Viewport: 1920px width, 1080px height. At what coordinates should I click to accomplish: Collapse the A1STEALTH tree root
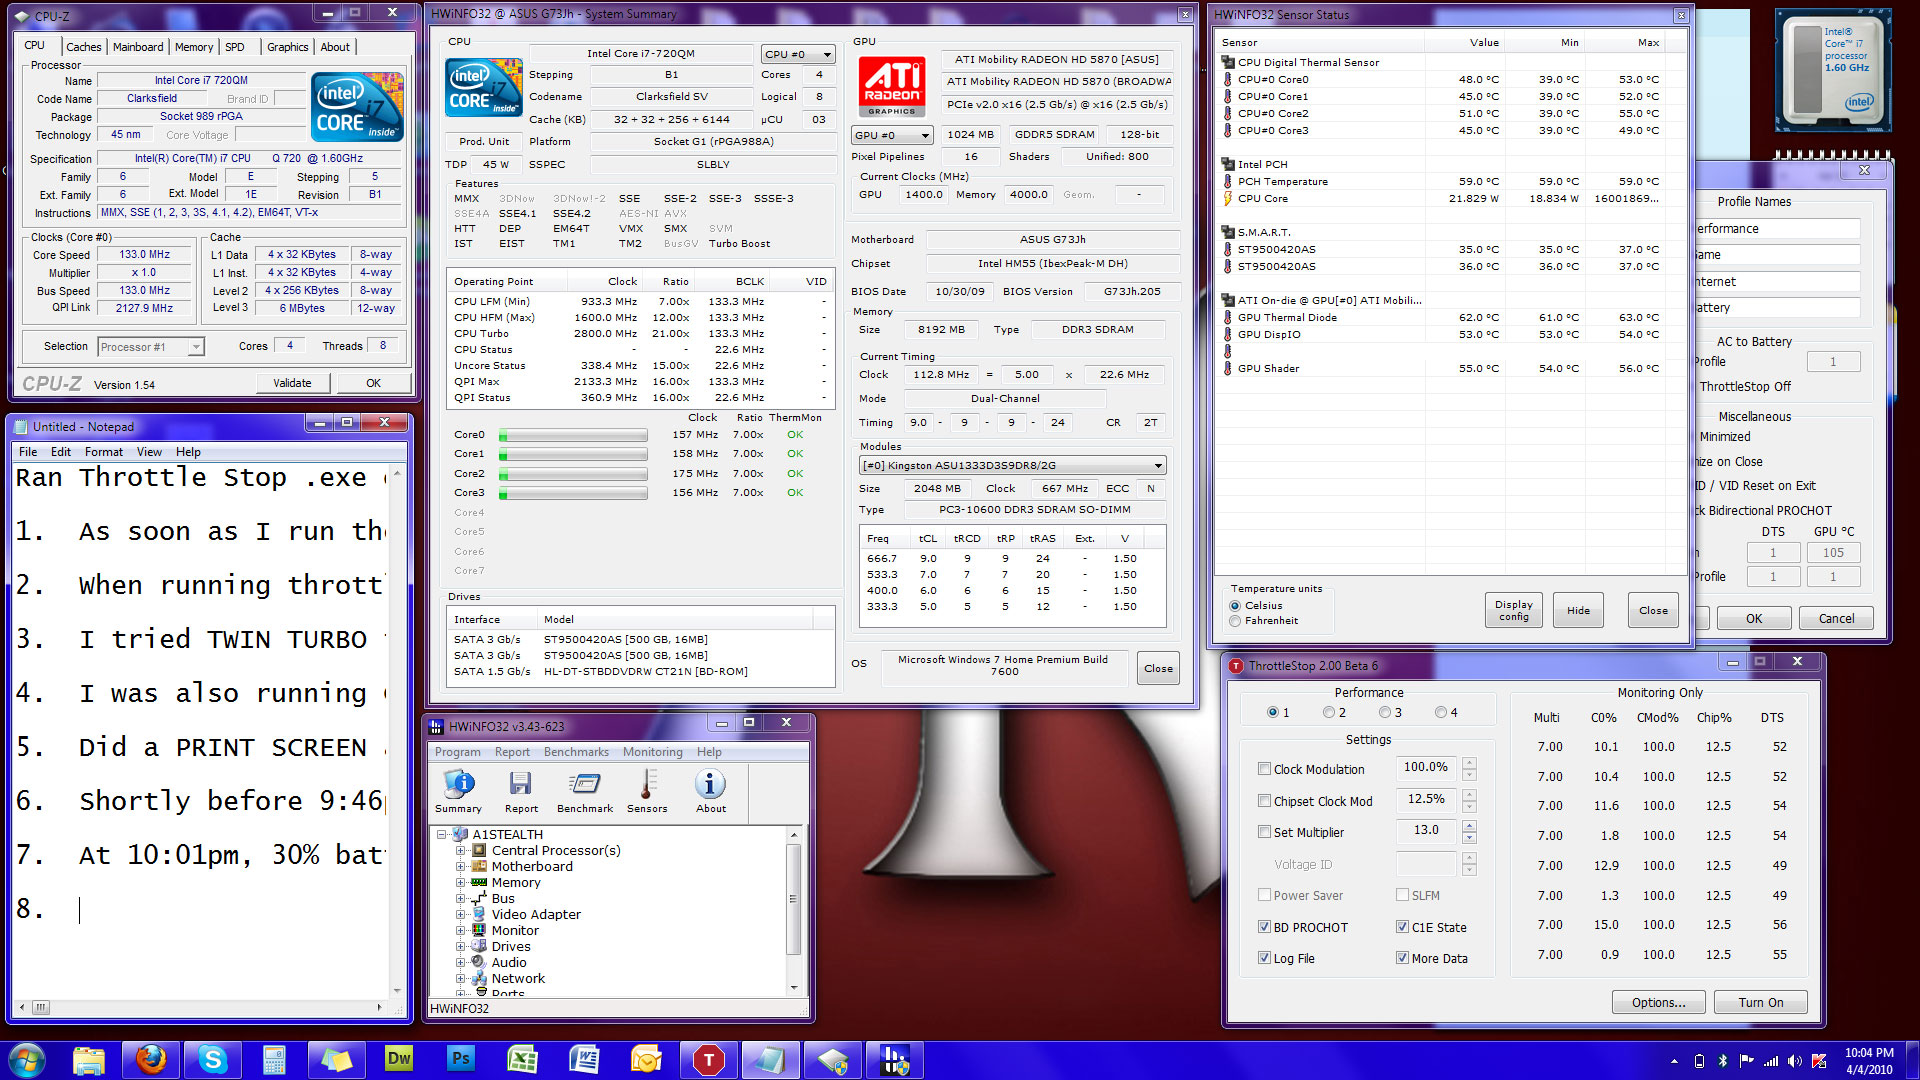pyautogui.click(x=441, y=834)
